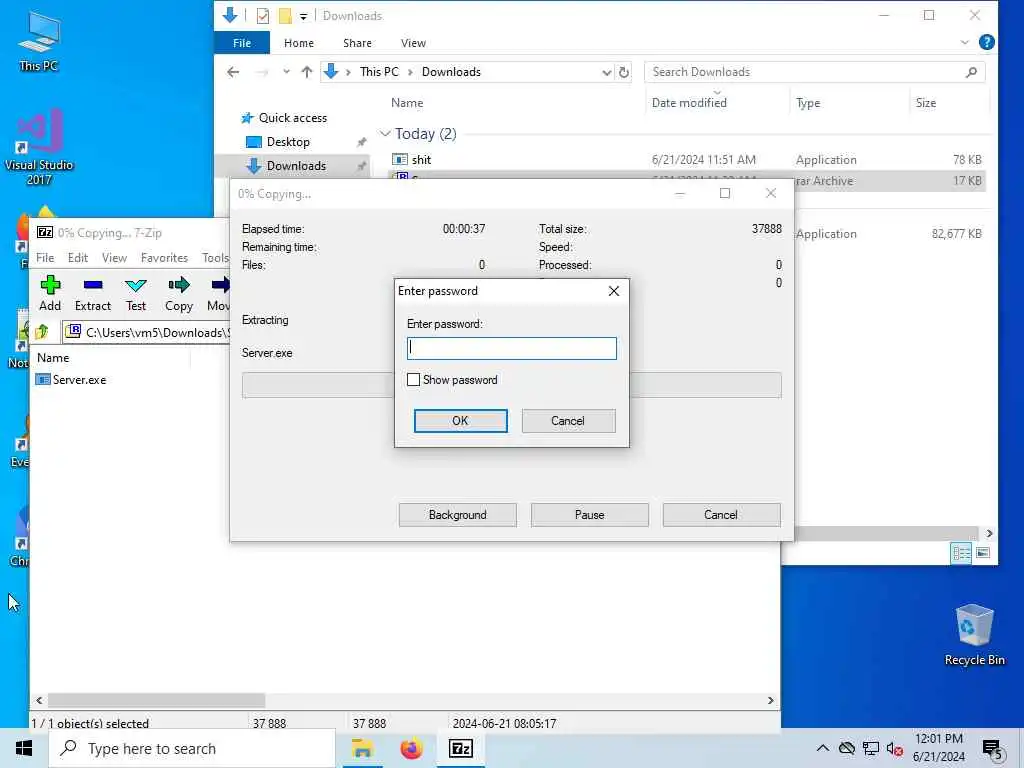Screen dimensions: 1024x768
Task: Open the File tab in Explorer
Action: tap(242, 43)
